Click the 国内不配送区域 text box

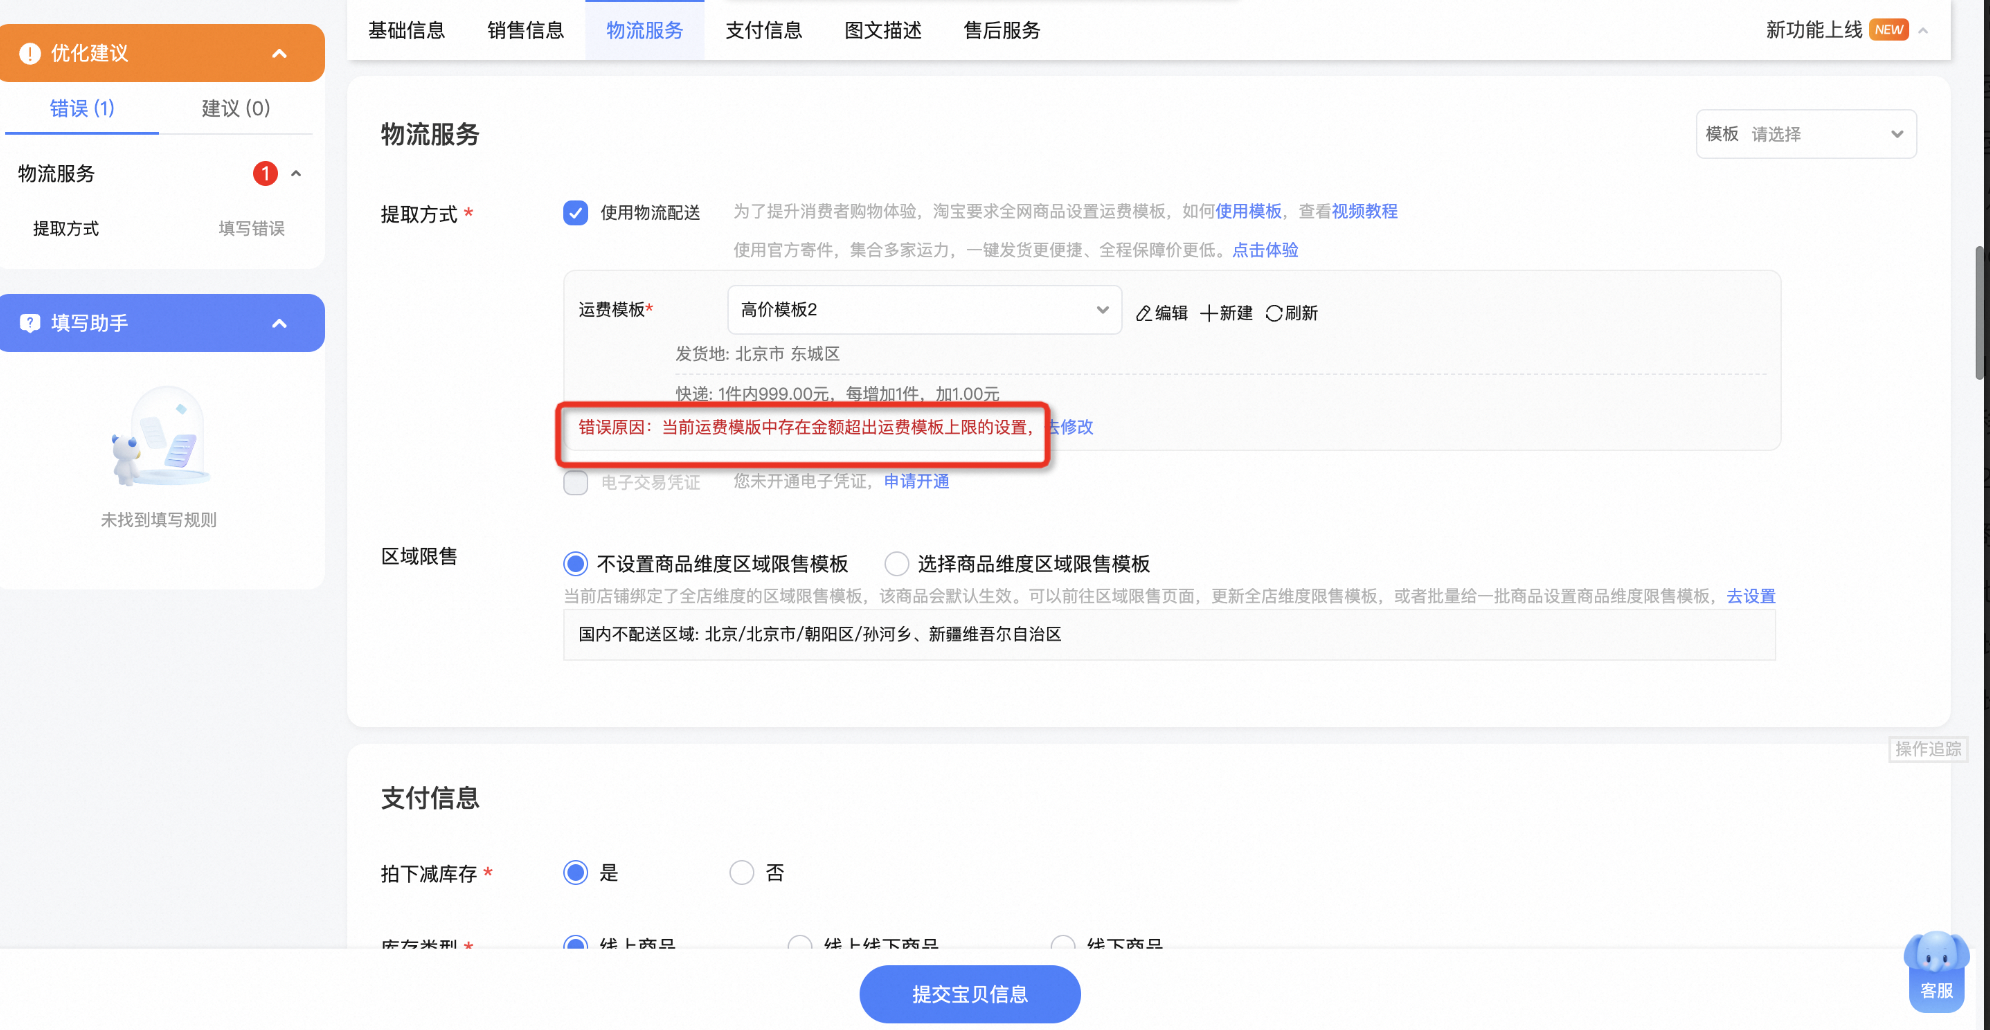[1169, 635]
